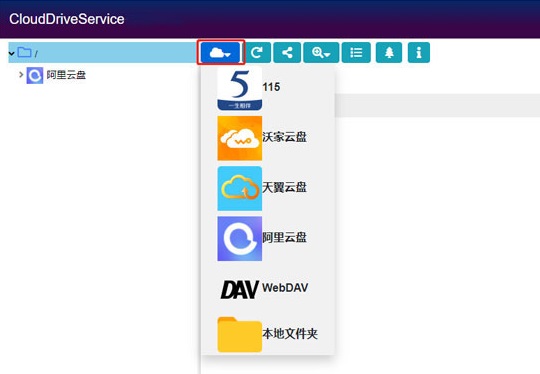Click the 阿里云盘 icon in the tree
The width and height of the screenshot is (540, 374).
pyautogui.click(x=35, y=75)
